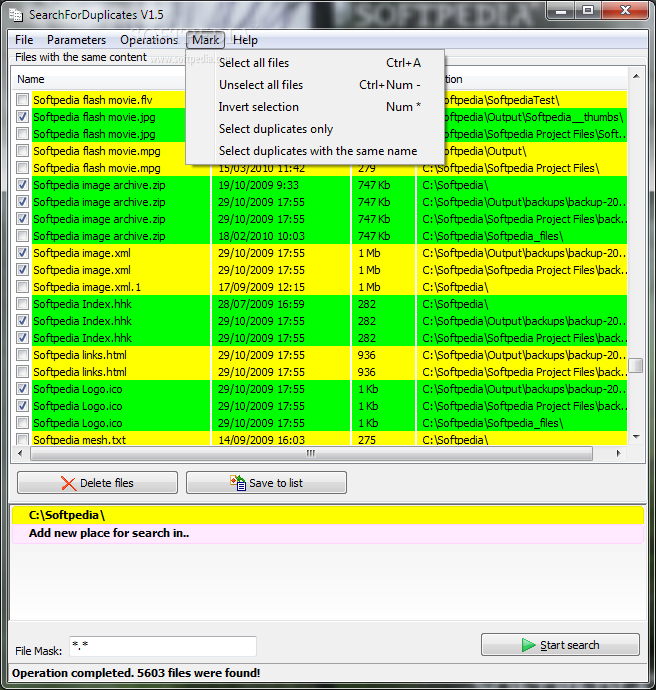Click the C:\Softpedia\Softpedia_files\ path of image archive.zip

point(492,236)
